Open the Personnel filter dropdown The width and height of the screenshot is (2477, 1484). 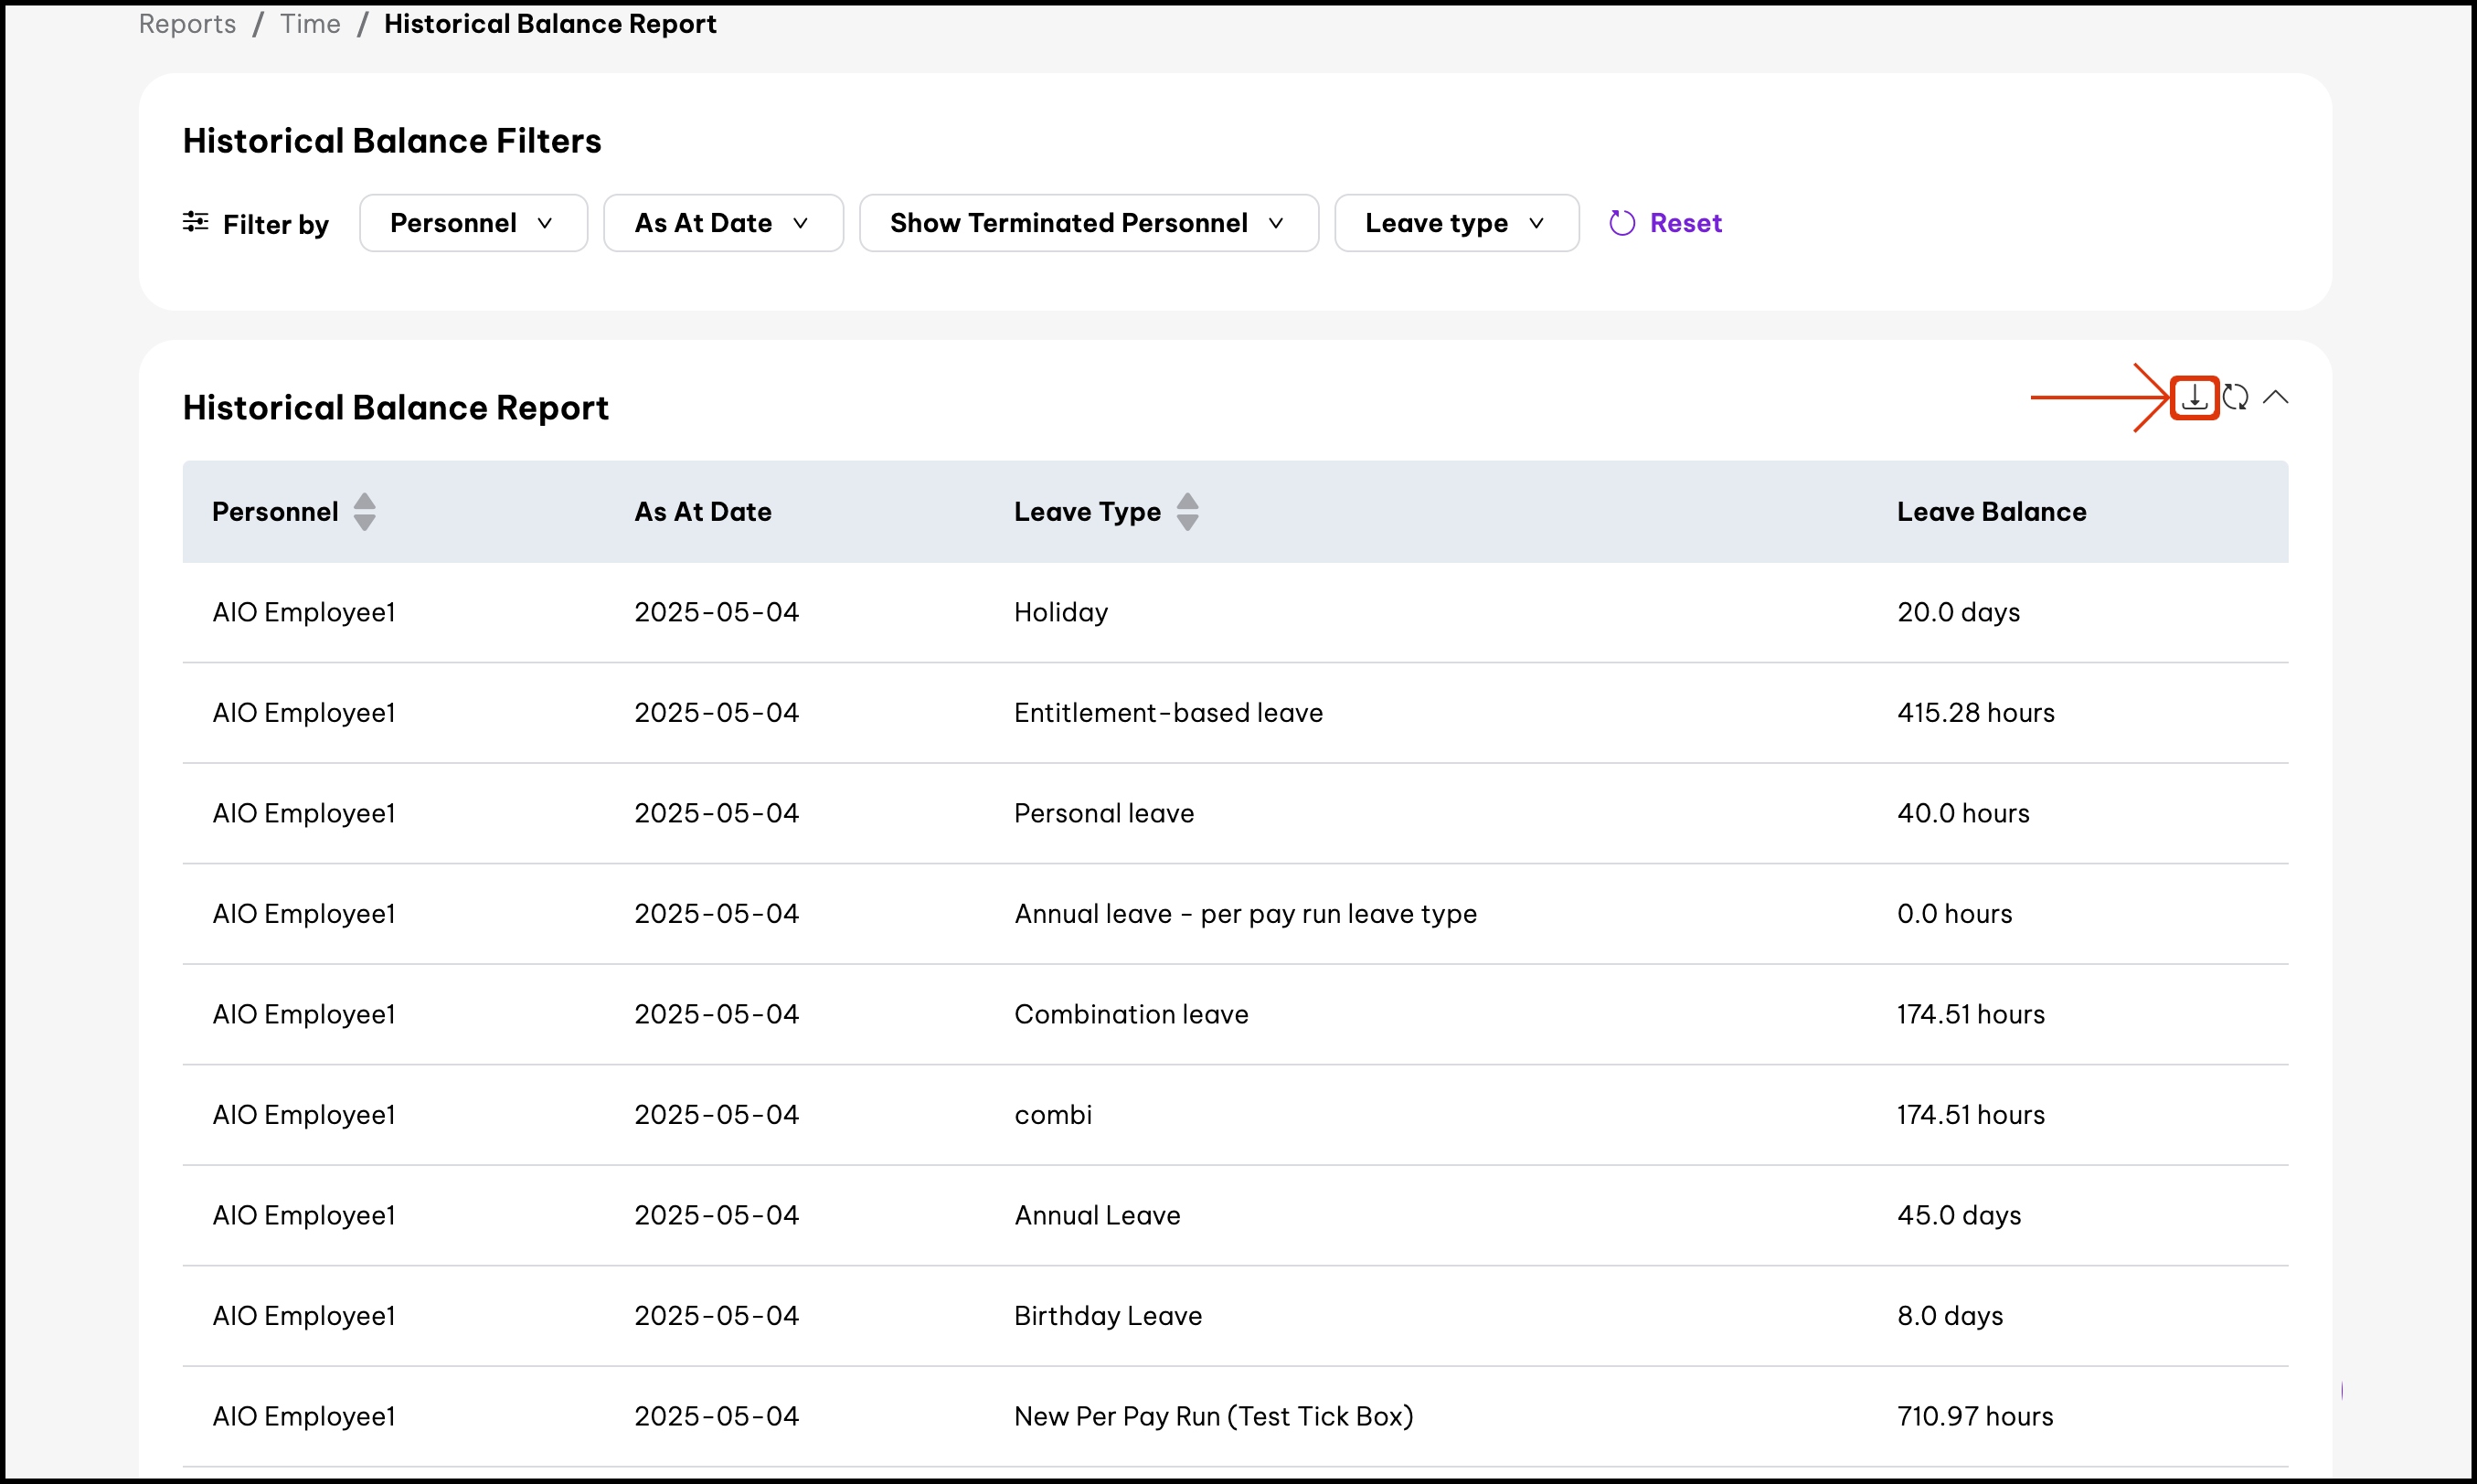(x=472, y=223)
